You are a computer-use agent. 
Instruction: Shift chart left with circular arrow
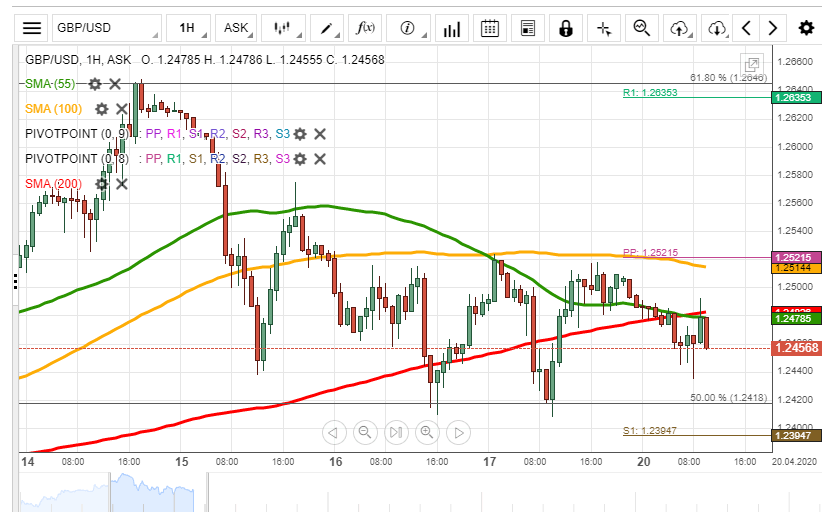pyautogui.click(x=334, y=433)
